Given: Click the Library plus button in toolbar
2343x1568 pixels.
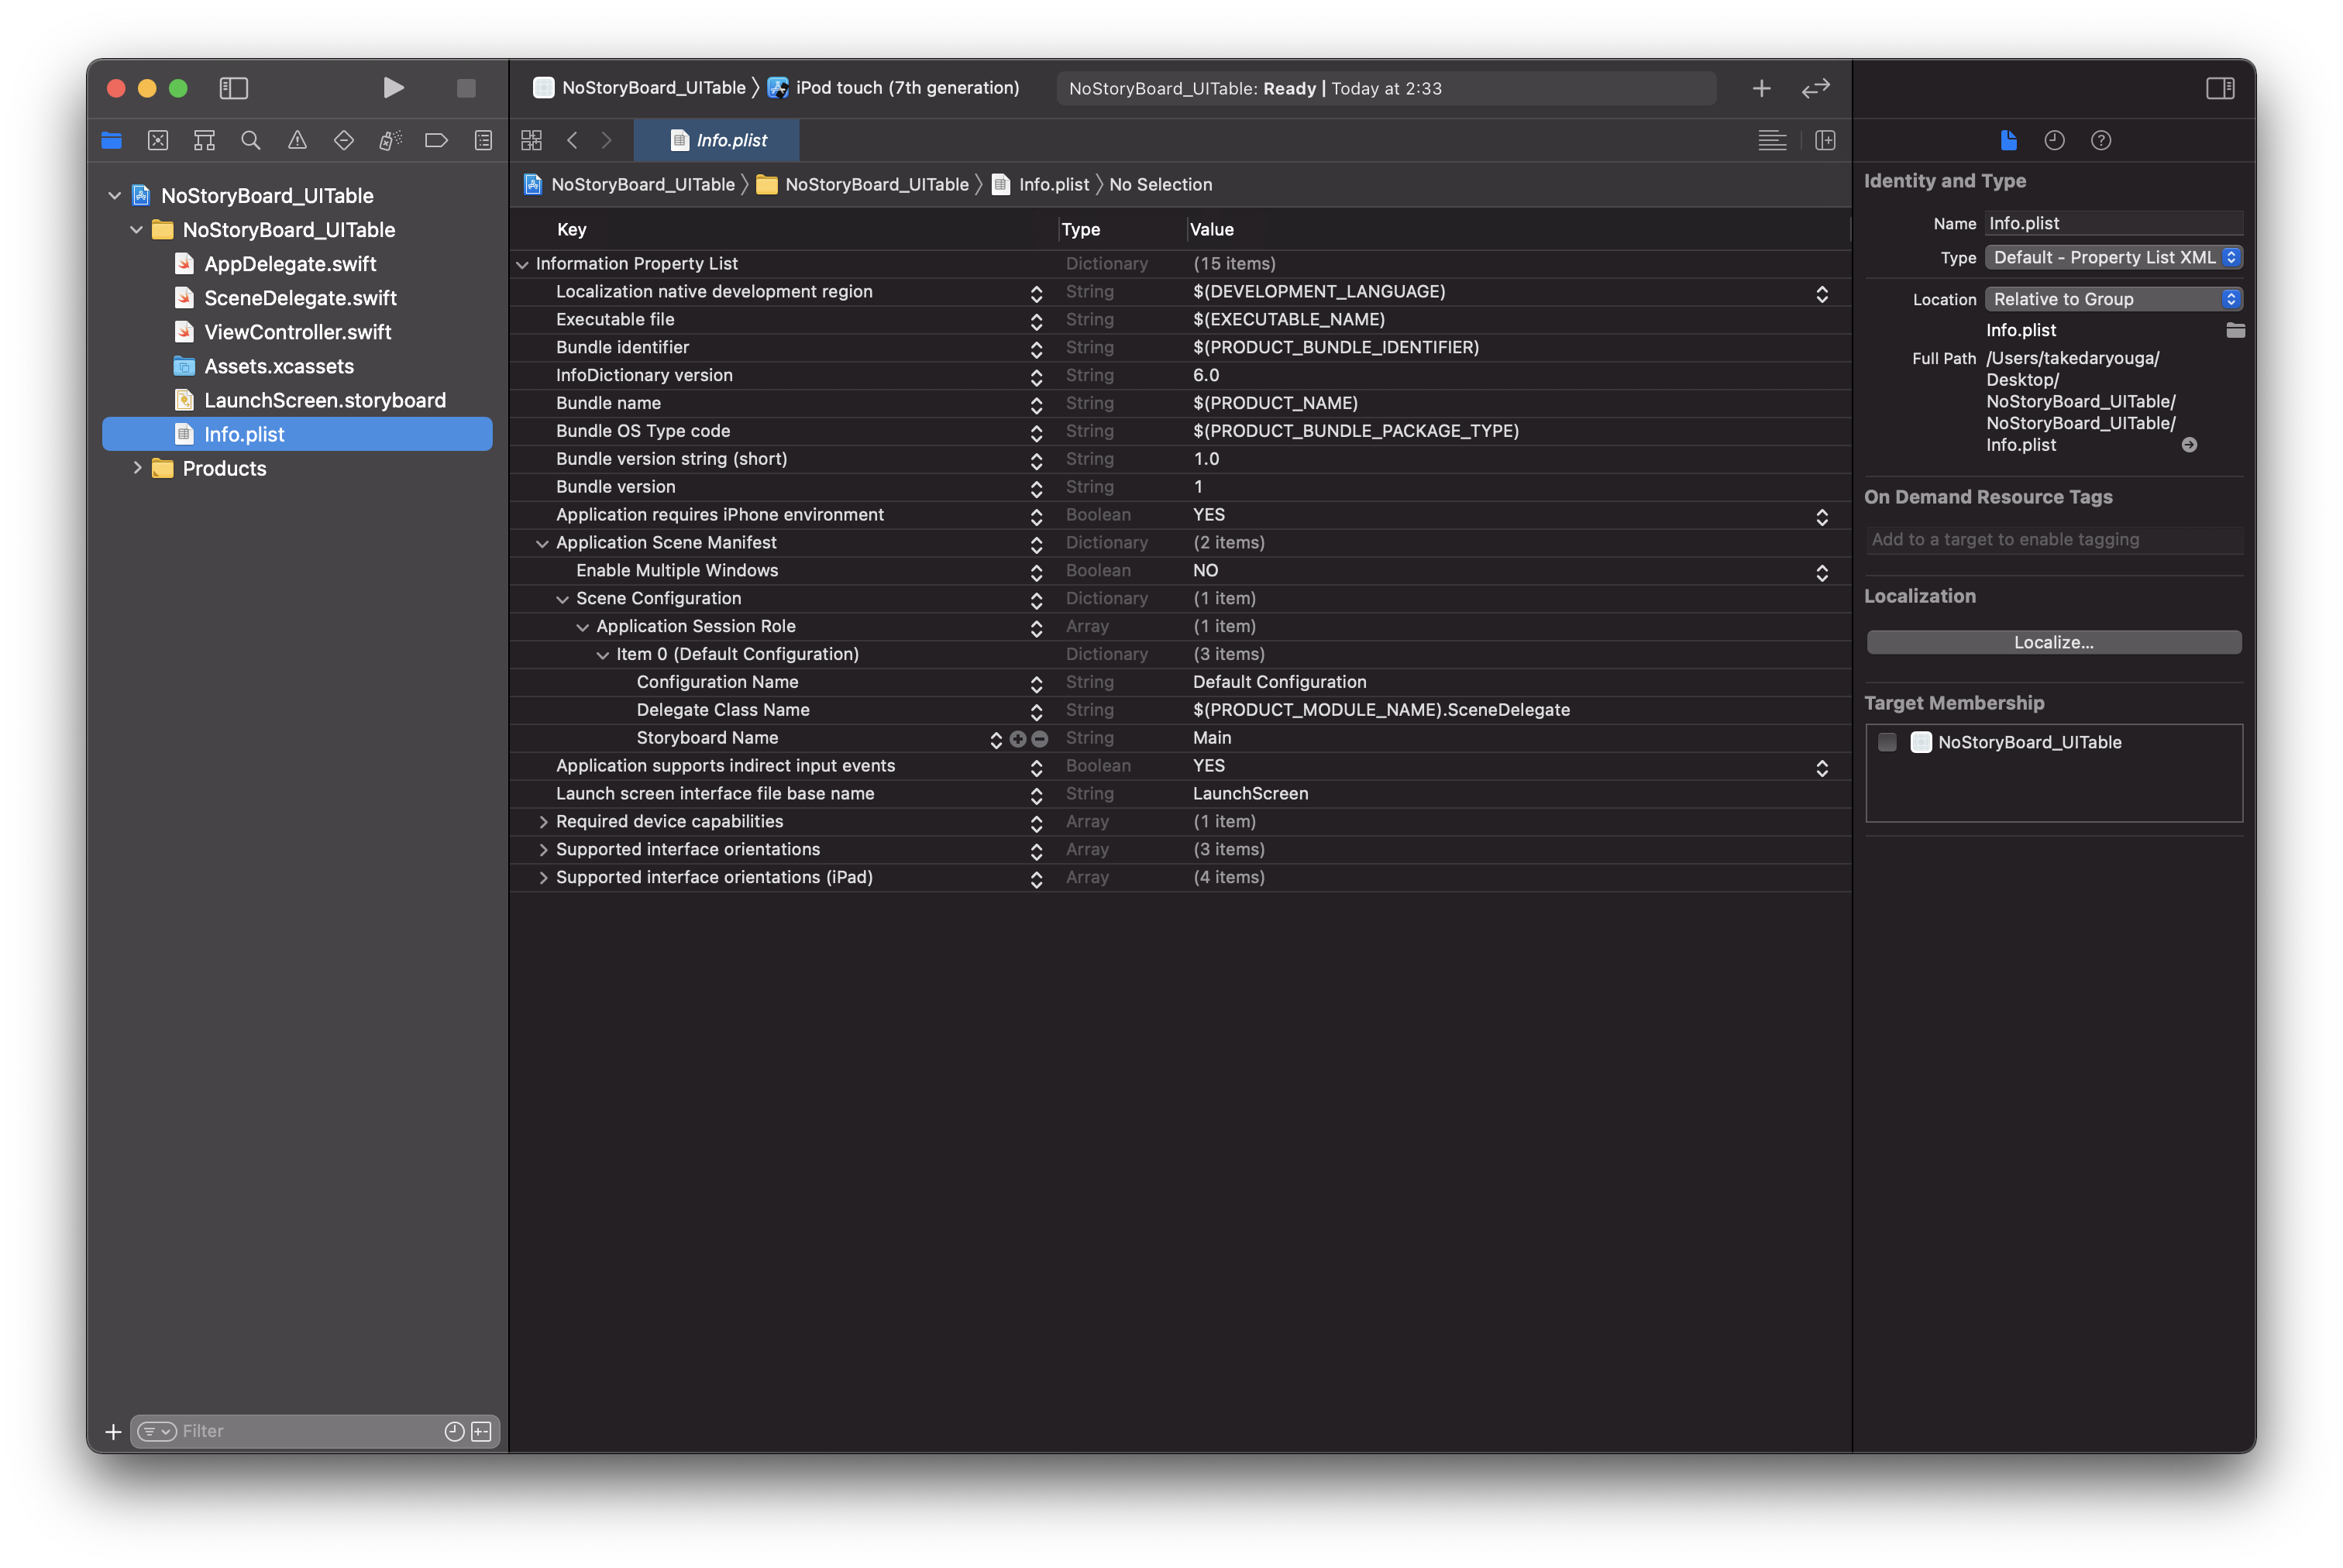Looking at the screenshot, I should [x=1761, y=88].
